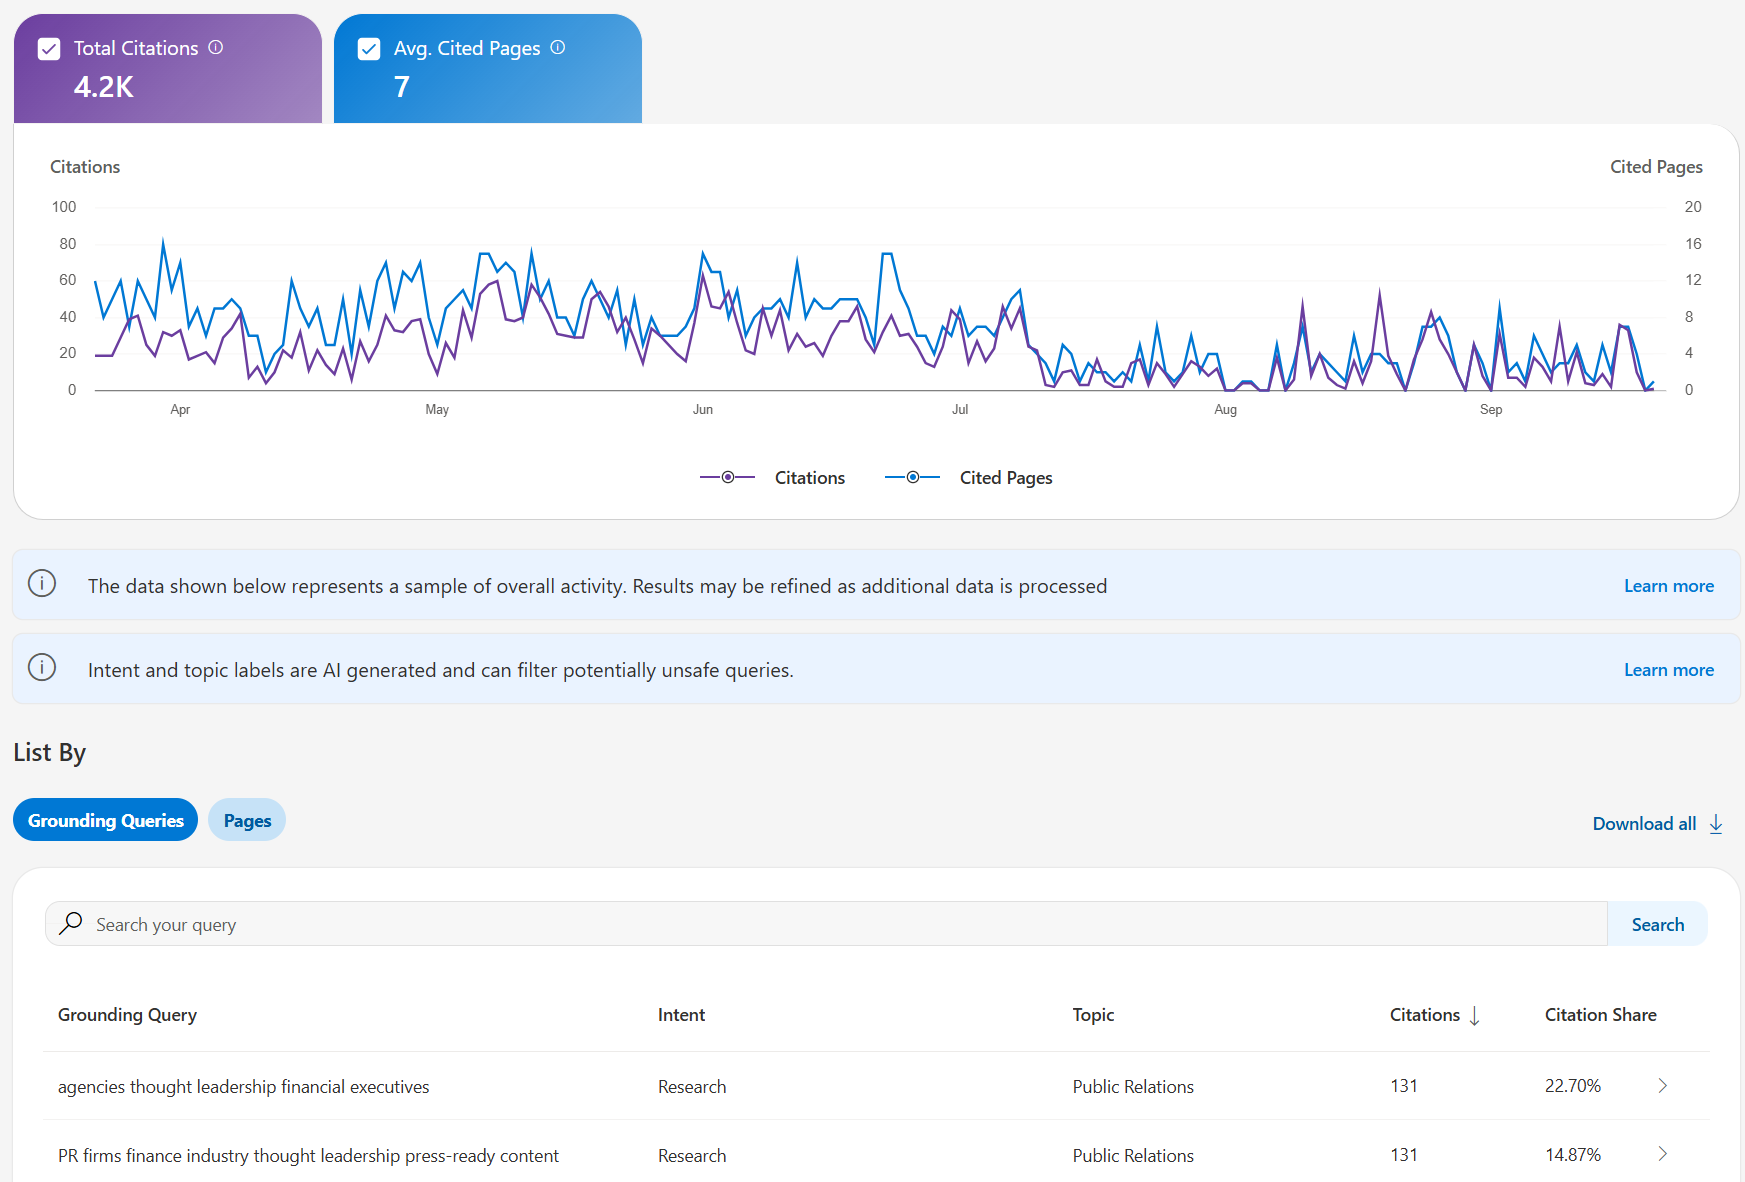
Task: Switch to the Pages tab
Action: coord(247,820)
